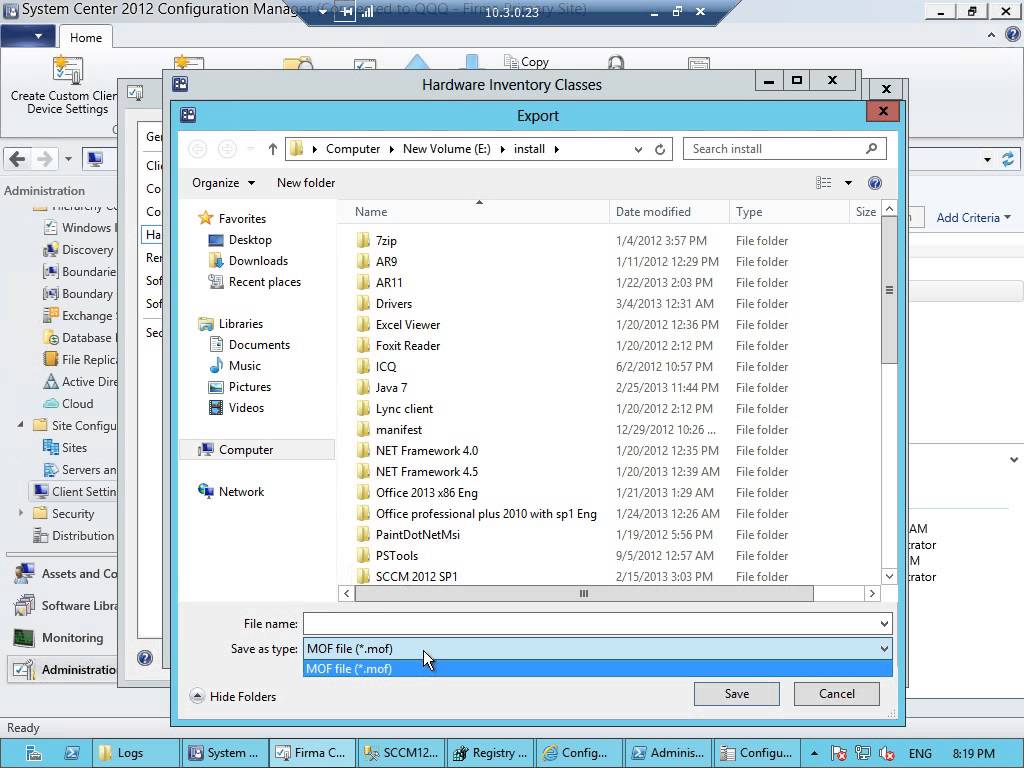Click into the File name input field

(x=590, y=624)
